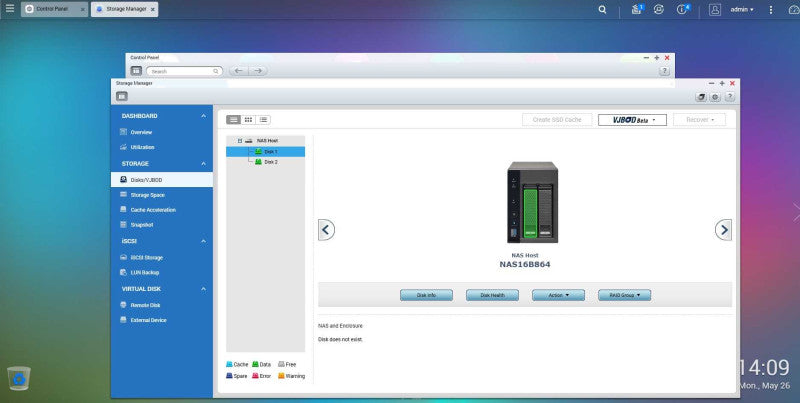Screen dimensions: 800x403
Task: Open the dashboard gauge icon at top right
Action: coord(794,10)
